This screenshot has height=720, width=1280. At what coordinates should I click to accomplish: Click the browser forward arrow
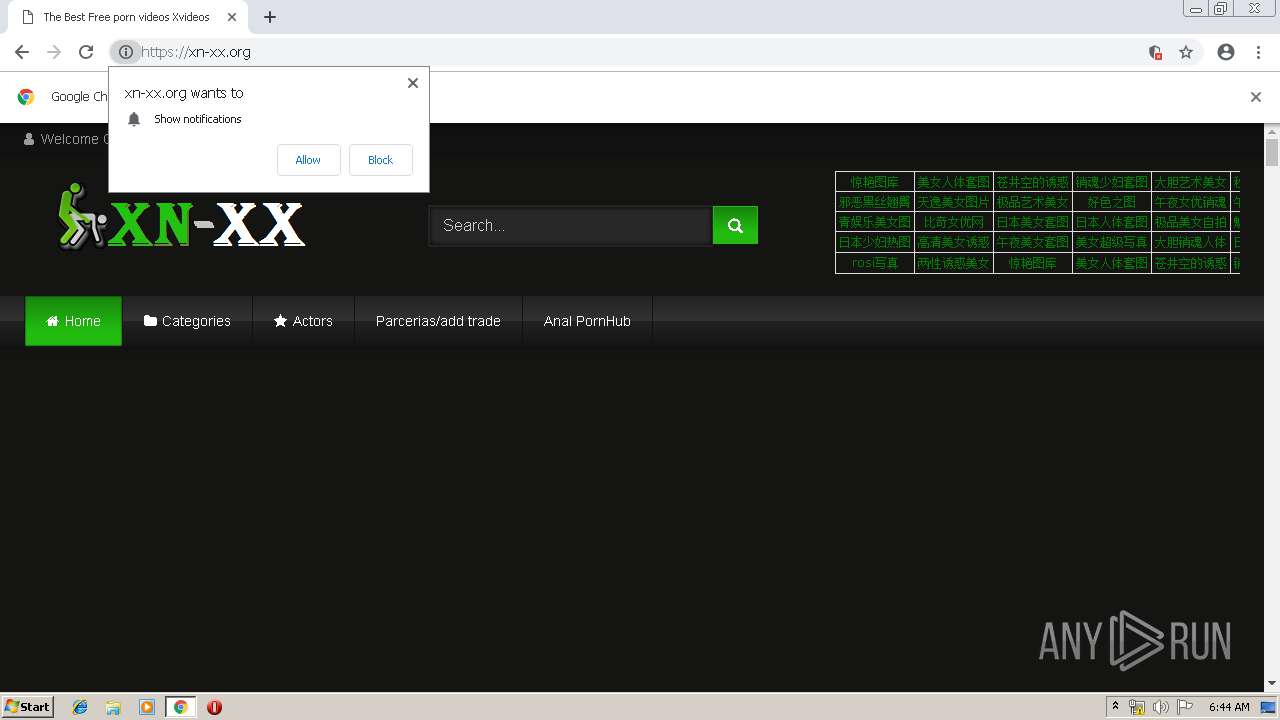pos(54,52)
